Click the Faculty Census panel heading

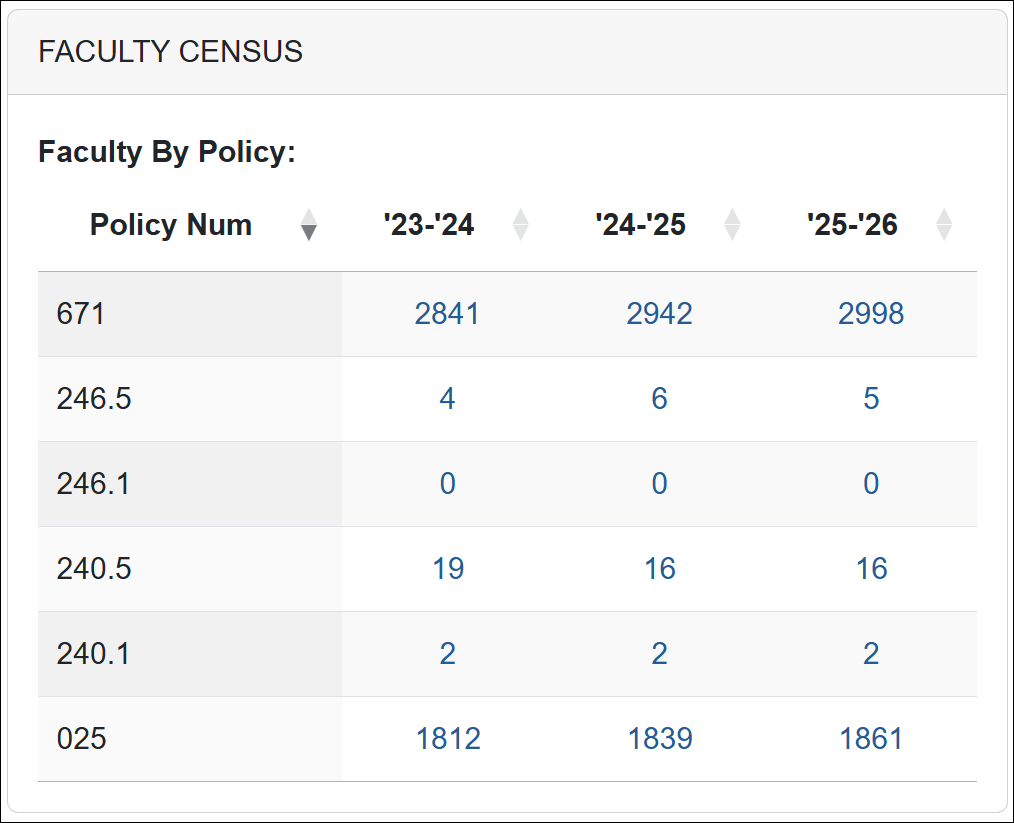tap(170, 52)
